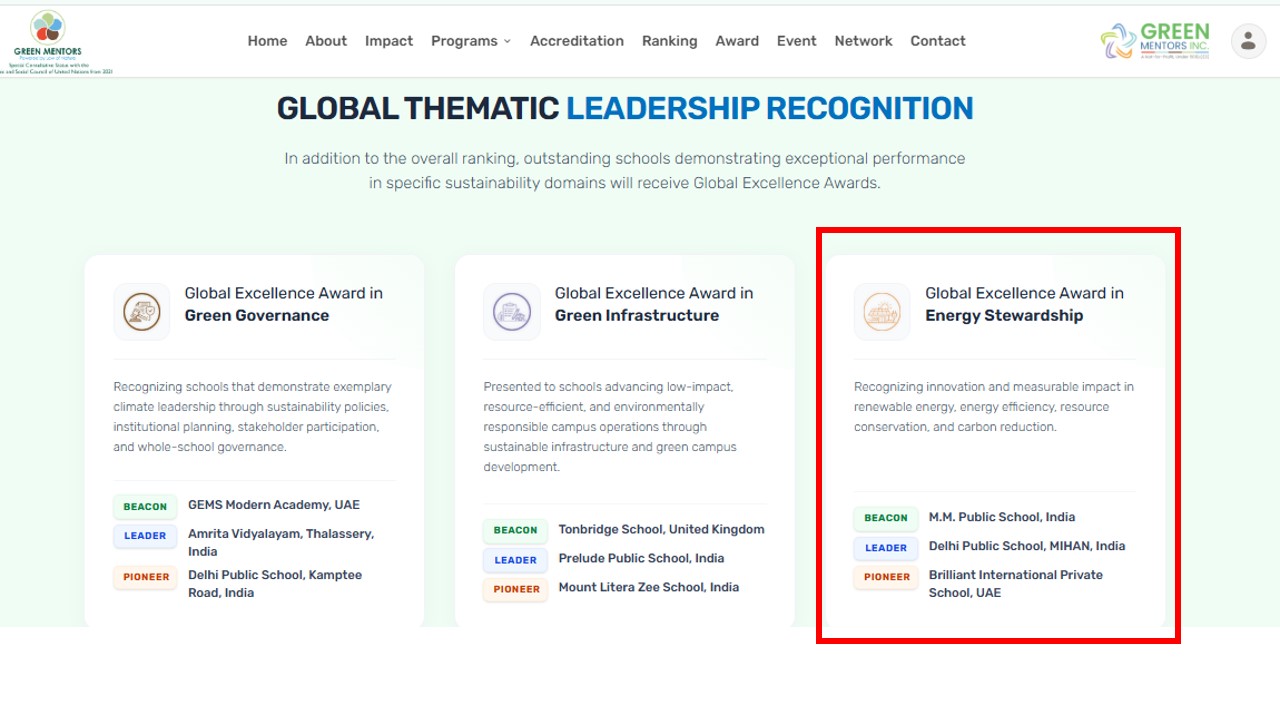Select the Award menu item
This screenshot has width=1280, height=720.
point(737,41)
